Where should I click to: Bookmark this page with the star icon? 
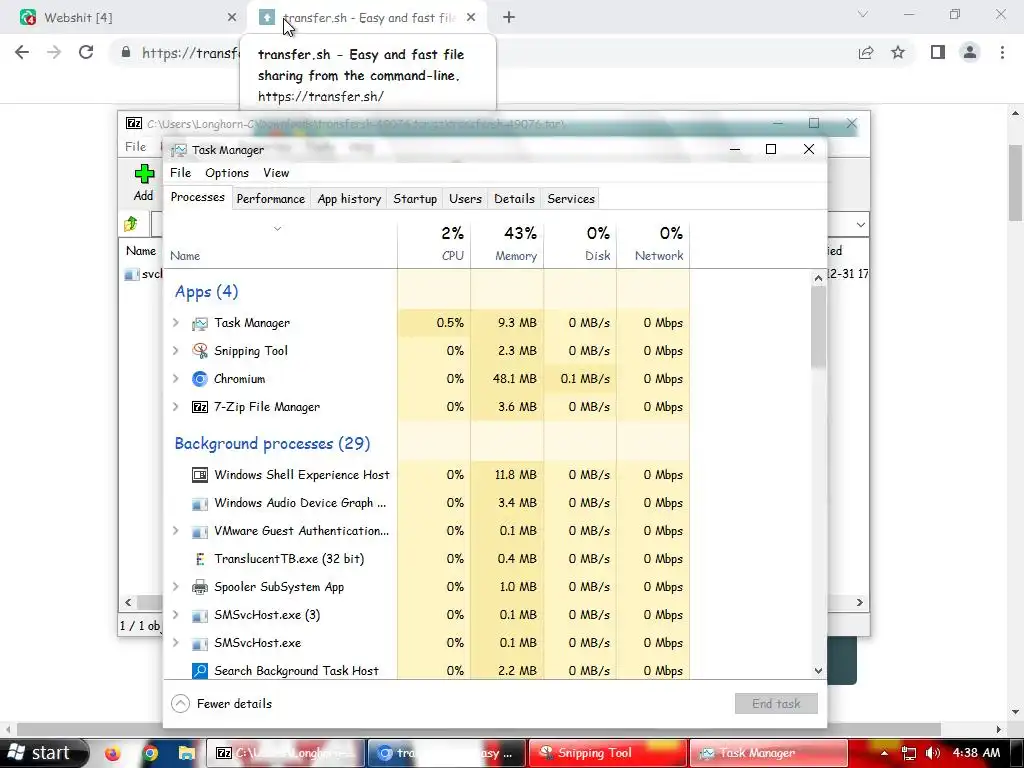(x=898, y=52)
